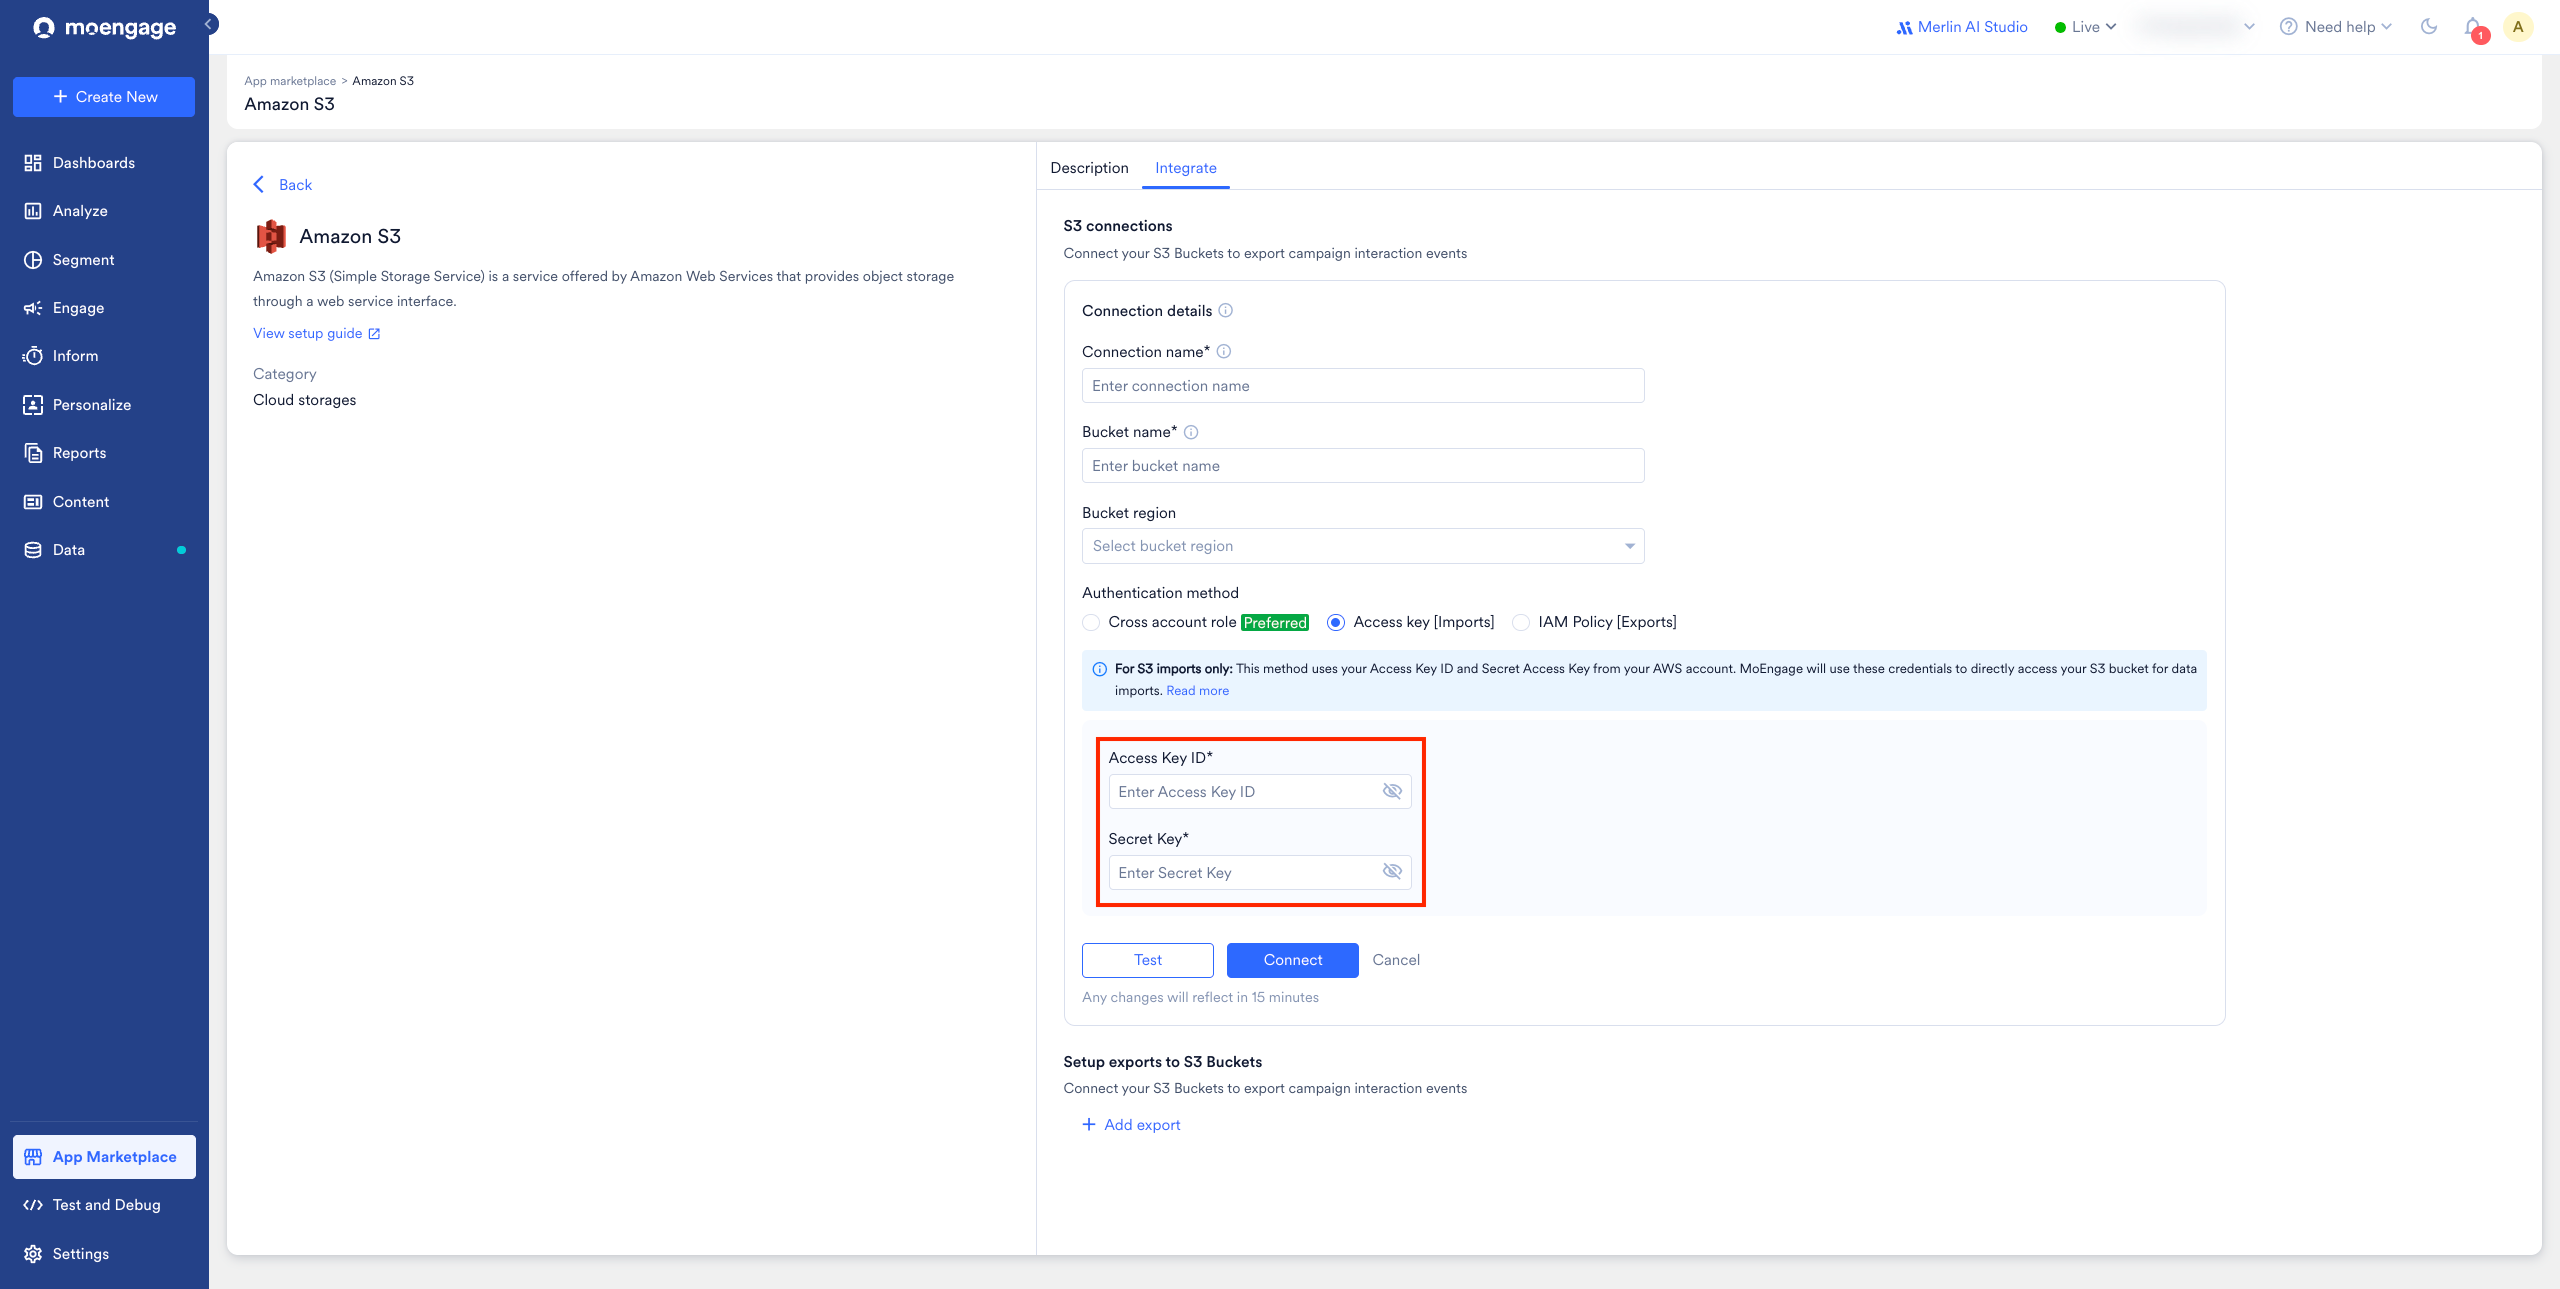Click the Bucket name info icon
This screenshot has height=1289, width=2560.
point(1191,432)
